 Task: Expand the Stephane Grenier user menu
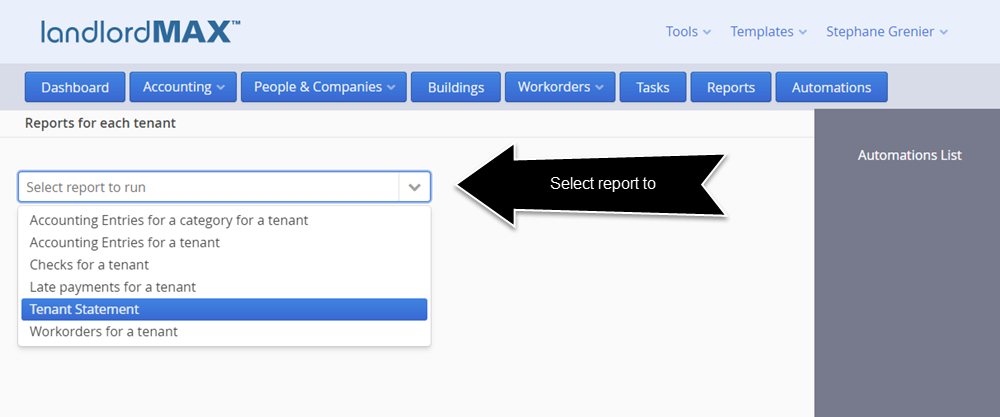[x=886, y=31]
